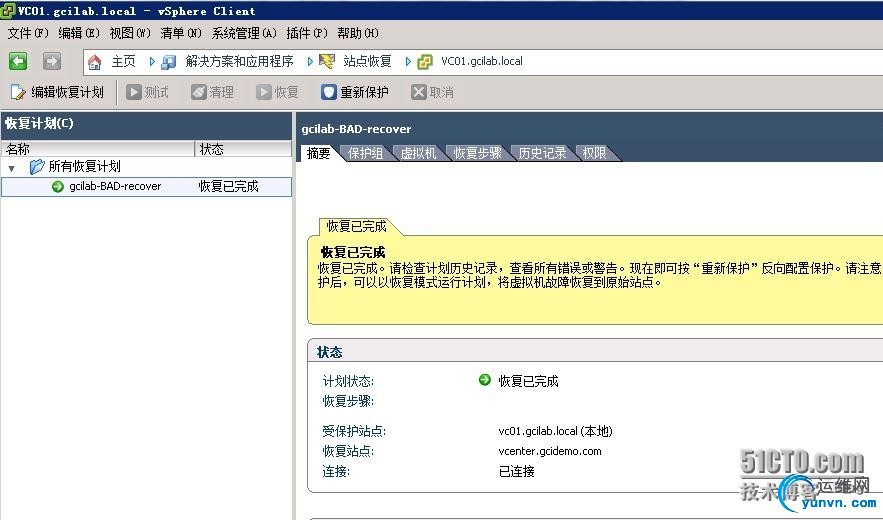This screenshot has height=520, width=883.
Task: Expand dropdown arrow after 主页
Action: pyautogui.click(x=152, y=62)
